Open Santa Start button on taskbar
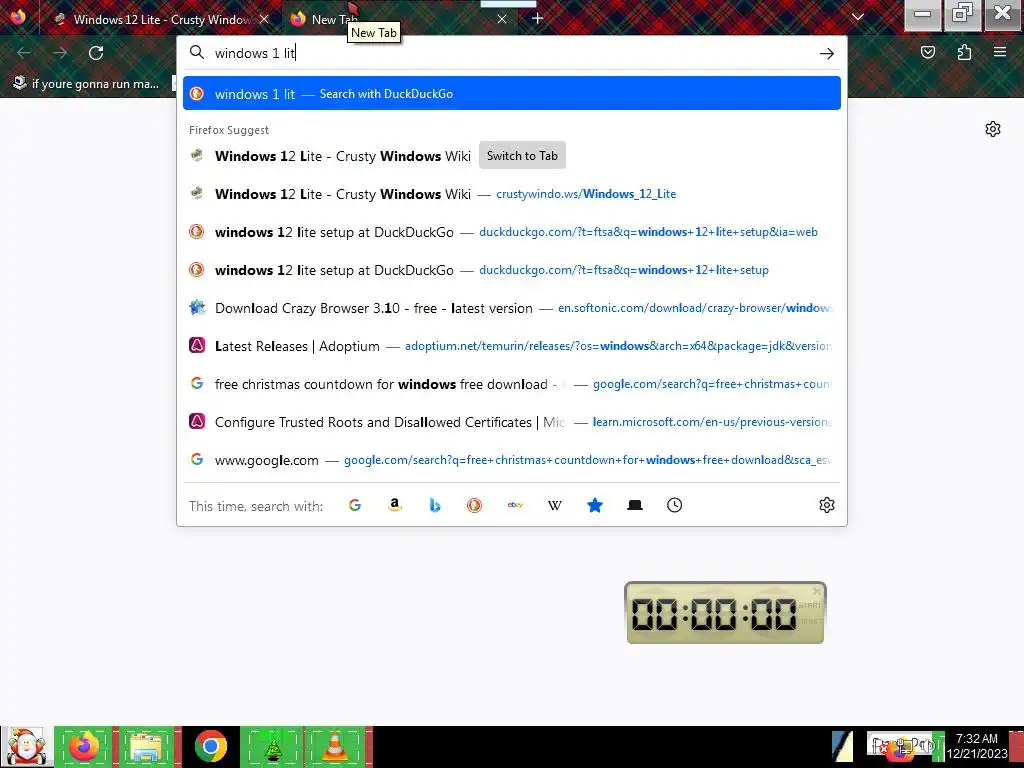Viewport: 1024px width, 768px height. (26, 746)
